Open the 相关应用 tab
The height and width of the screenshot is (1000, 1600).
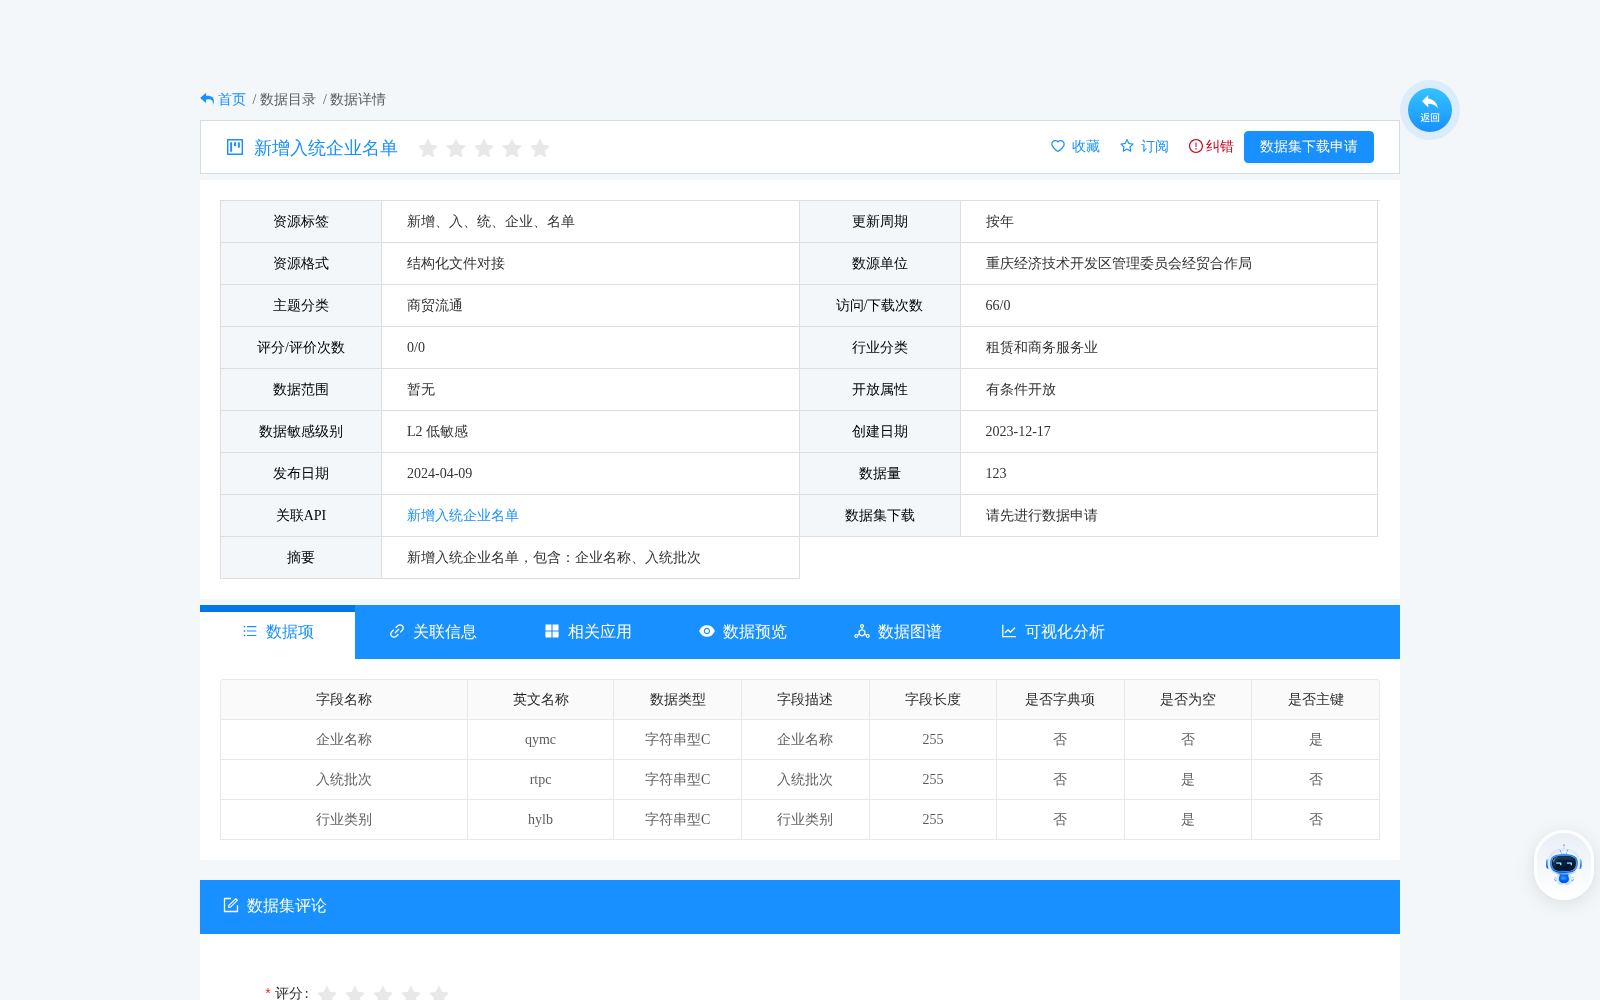tap(588, 632)
